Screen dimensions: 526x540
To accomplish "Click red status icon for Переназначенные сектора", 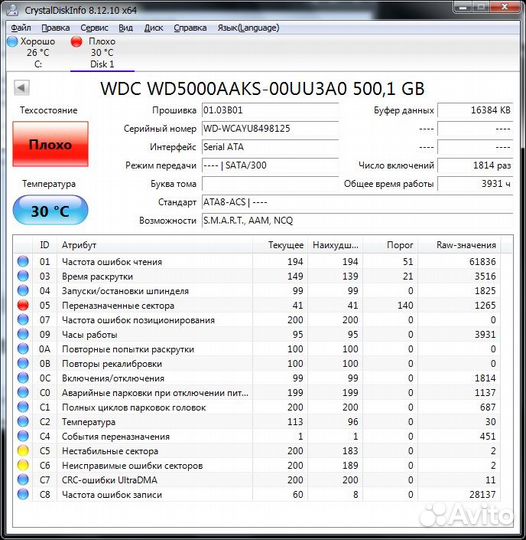I will coord(23,305).
